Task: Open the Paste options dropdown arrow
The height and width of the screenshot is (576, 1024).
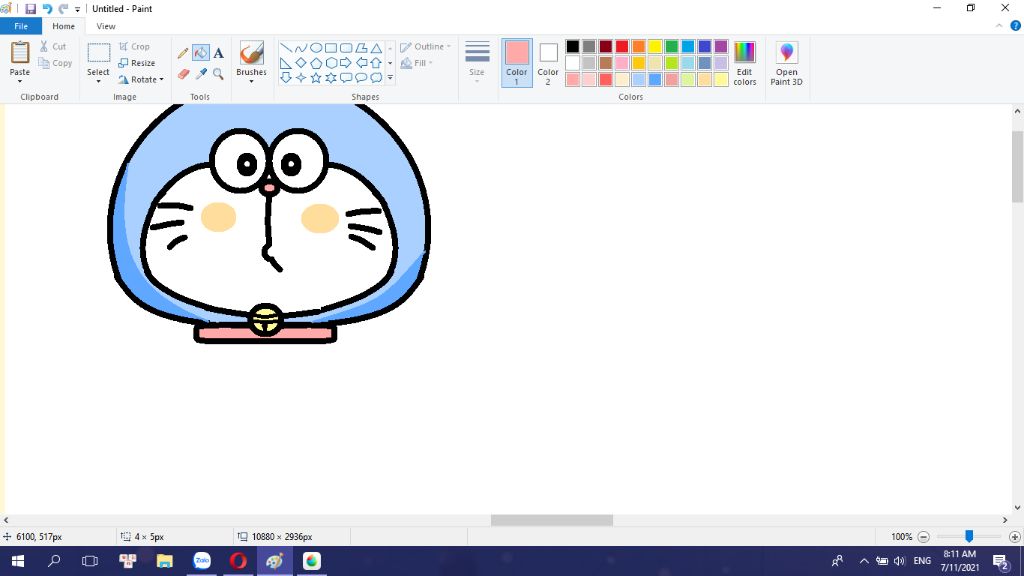Action: tap(20, 82)
